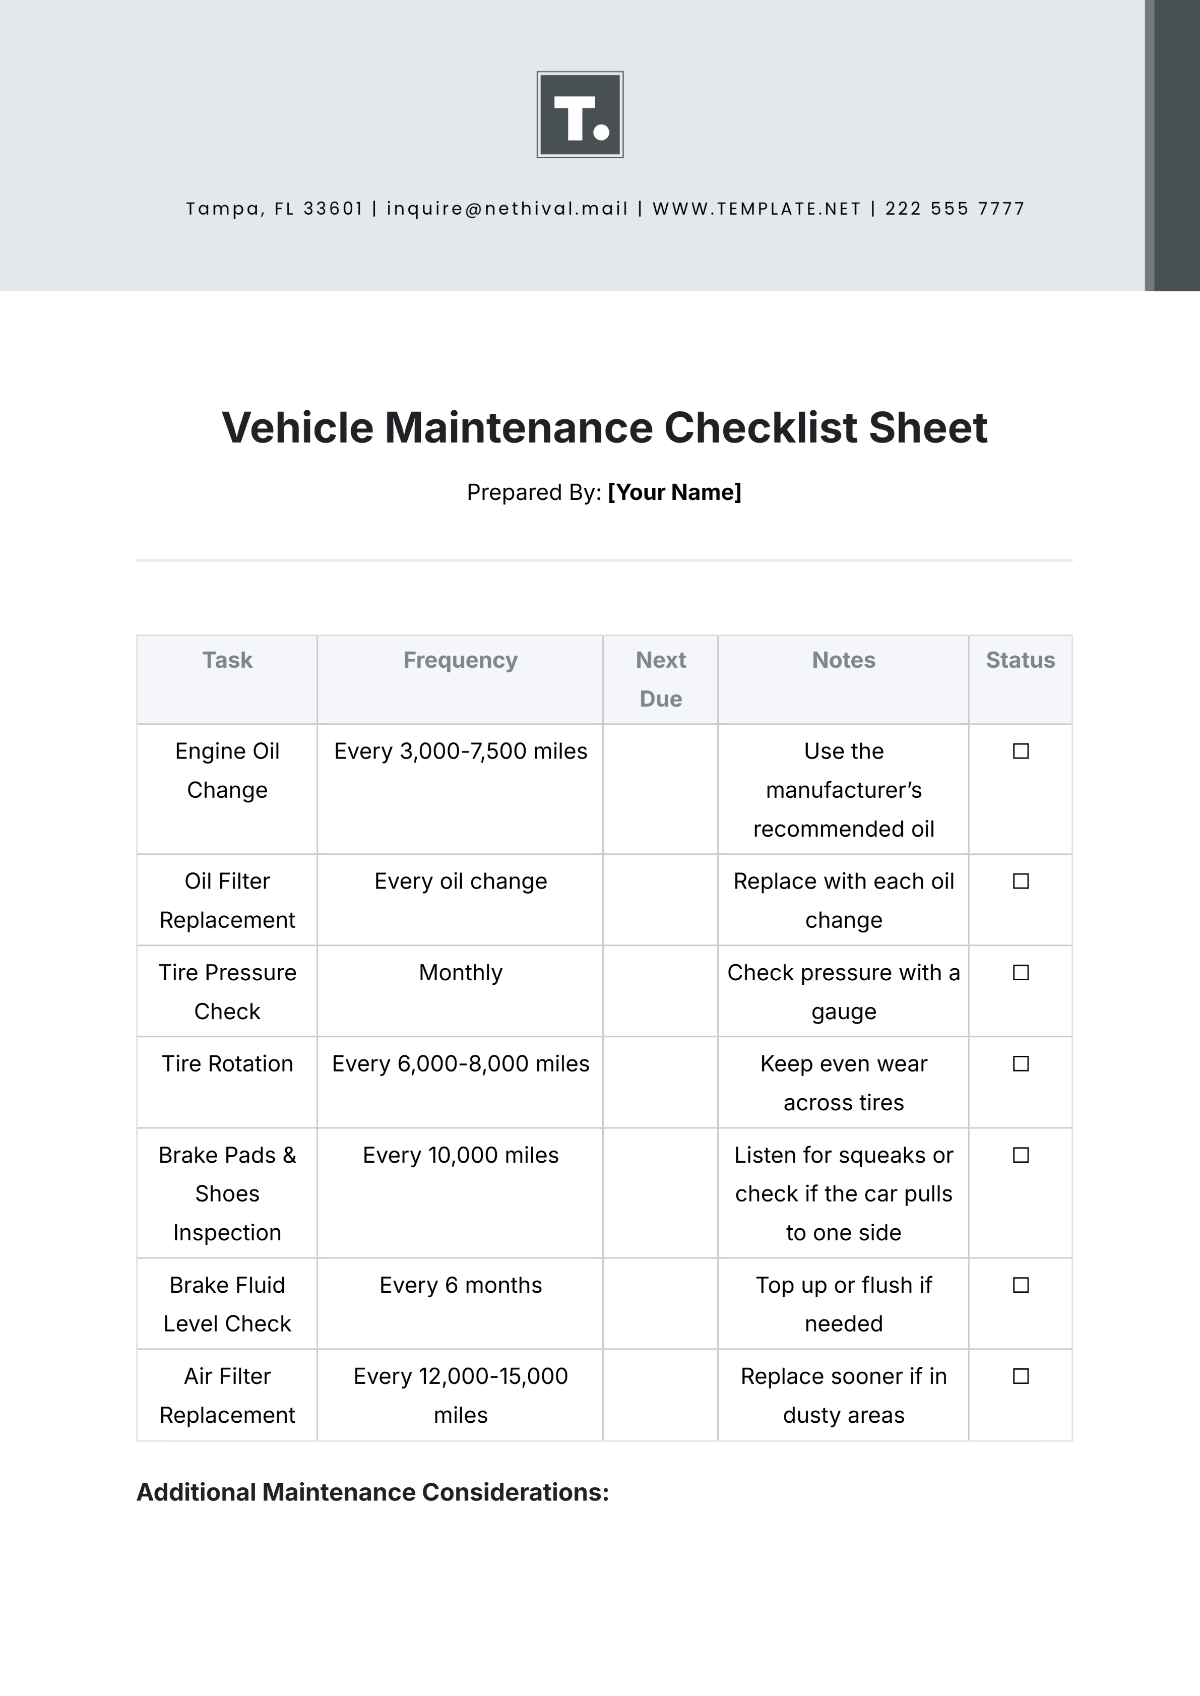Click the Template.net "T." logo
Image resolution: width=1200 pixels, height=1696 pixels.
(580, 114)
